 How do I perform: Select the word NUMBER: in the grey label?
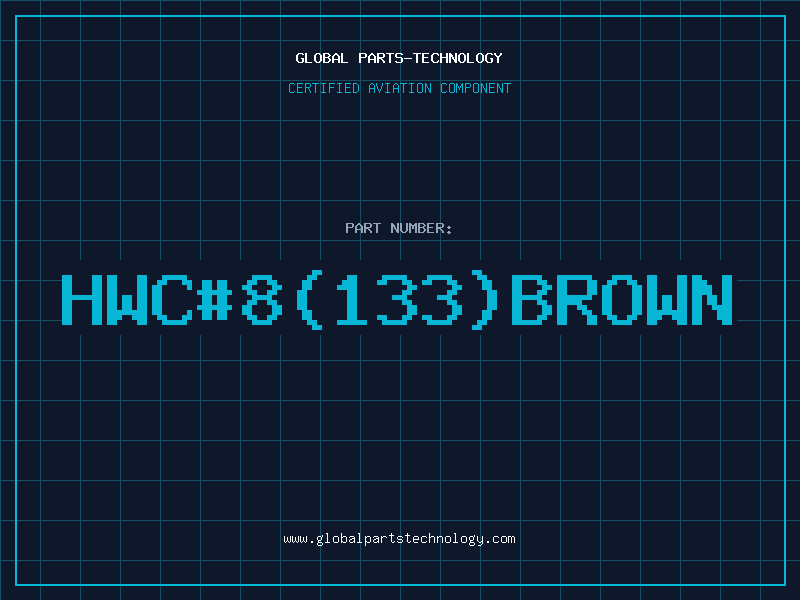pos(421,228)
